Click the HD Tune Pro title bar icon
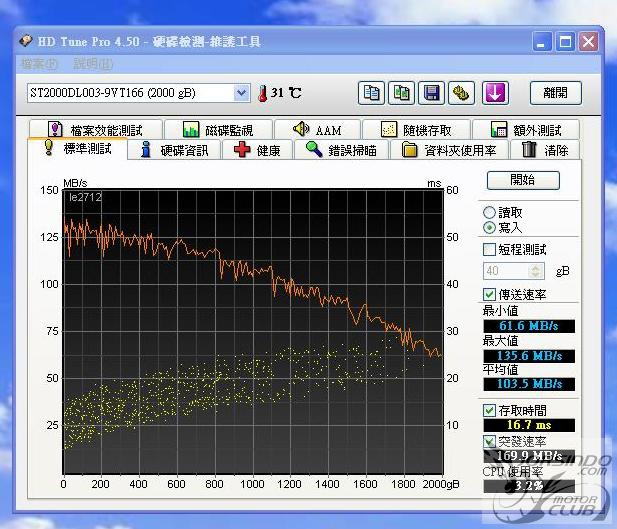617x529 pixels. point(26,41)
